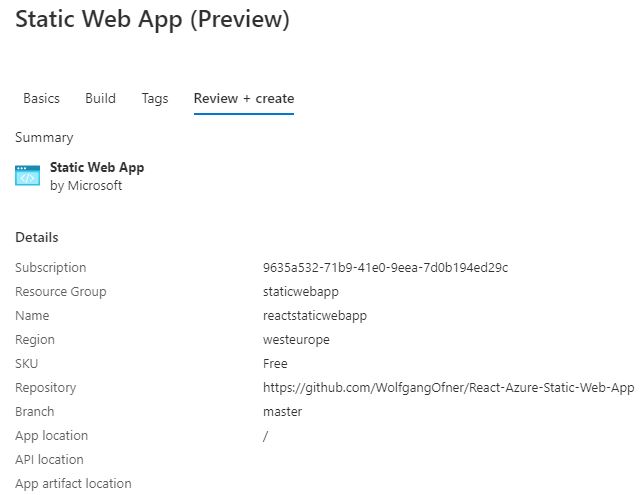Select the Review + create tab

point(244,98)
